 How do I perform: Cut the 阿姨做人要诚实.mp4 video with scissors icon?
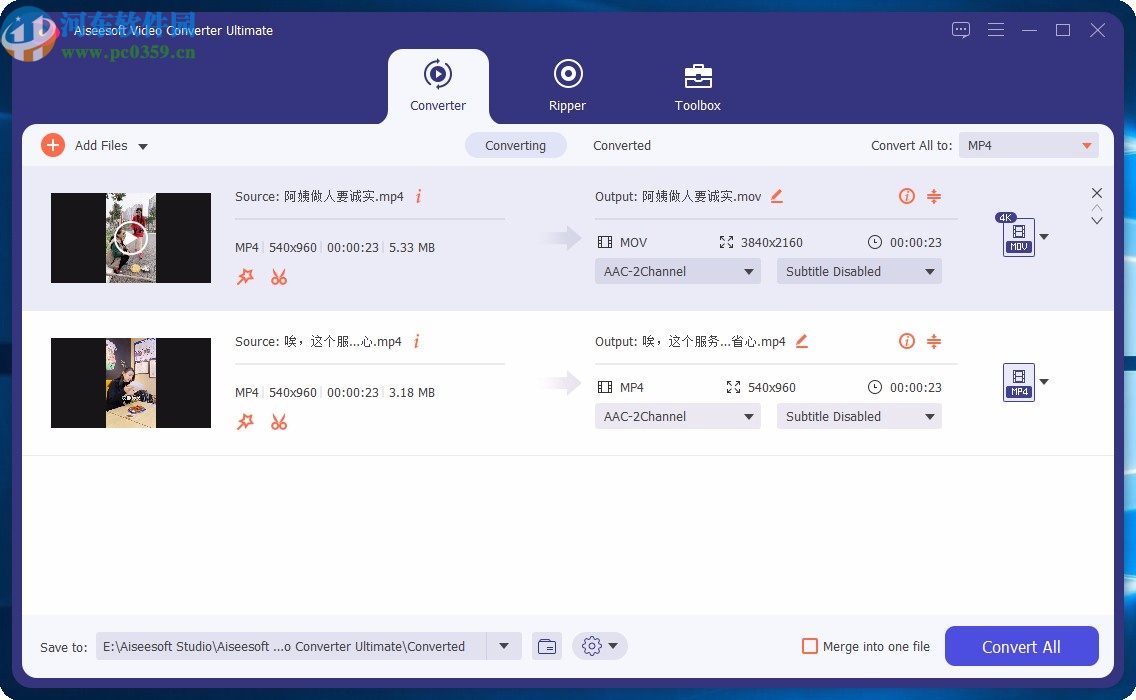point(279,277)
